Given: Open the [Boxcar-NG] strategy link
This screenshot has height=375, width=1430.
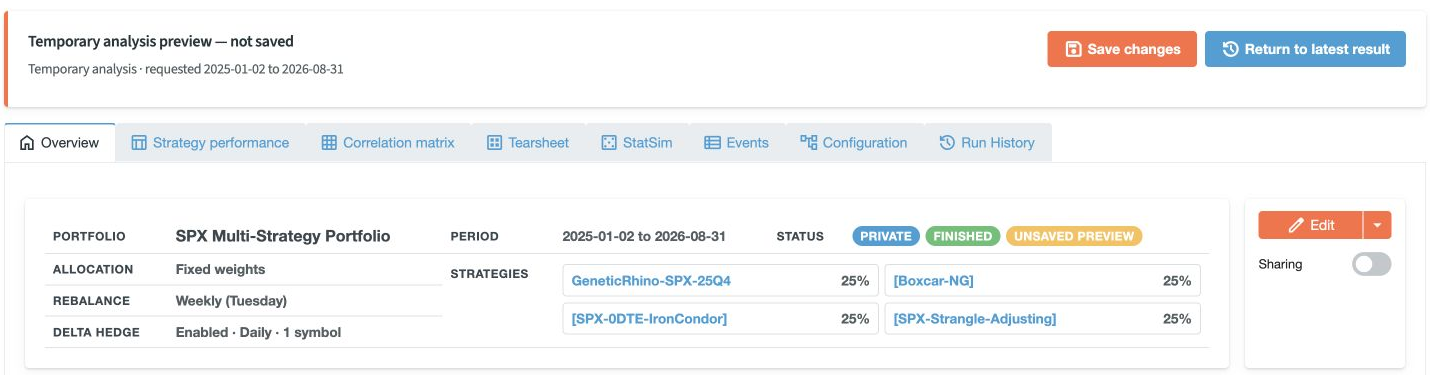Looking at the screenshot, I should point(933,281).
